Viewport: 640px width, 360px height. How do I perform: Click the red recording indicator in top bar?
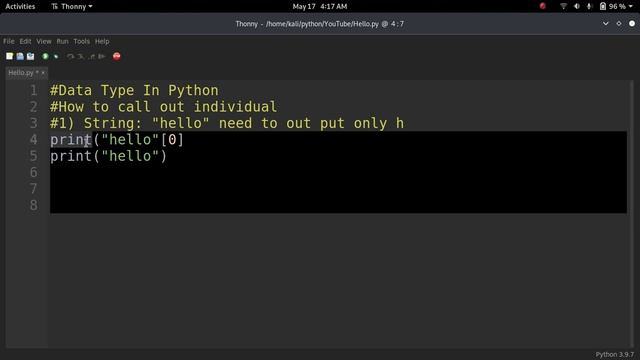[x=542, y=6]
